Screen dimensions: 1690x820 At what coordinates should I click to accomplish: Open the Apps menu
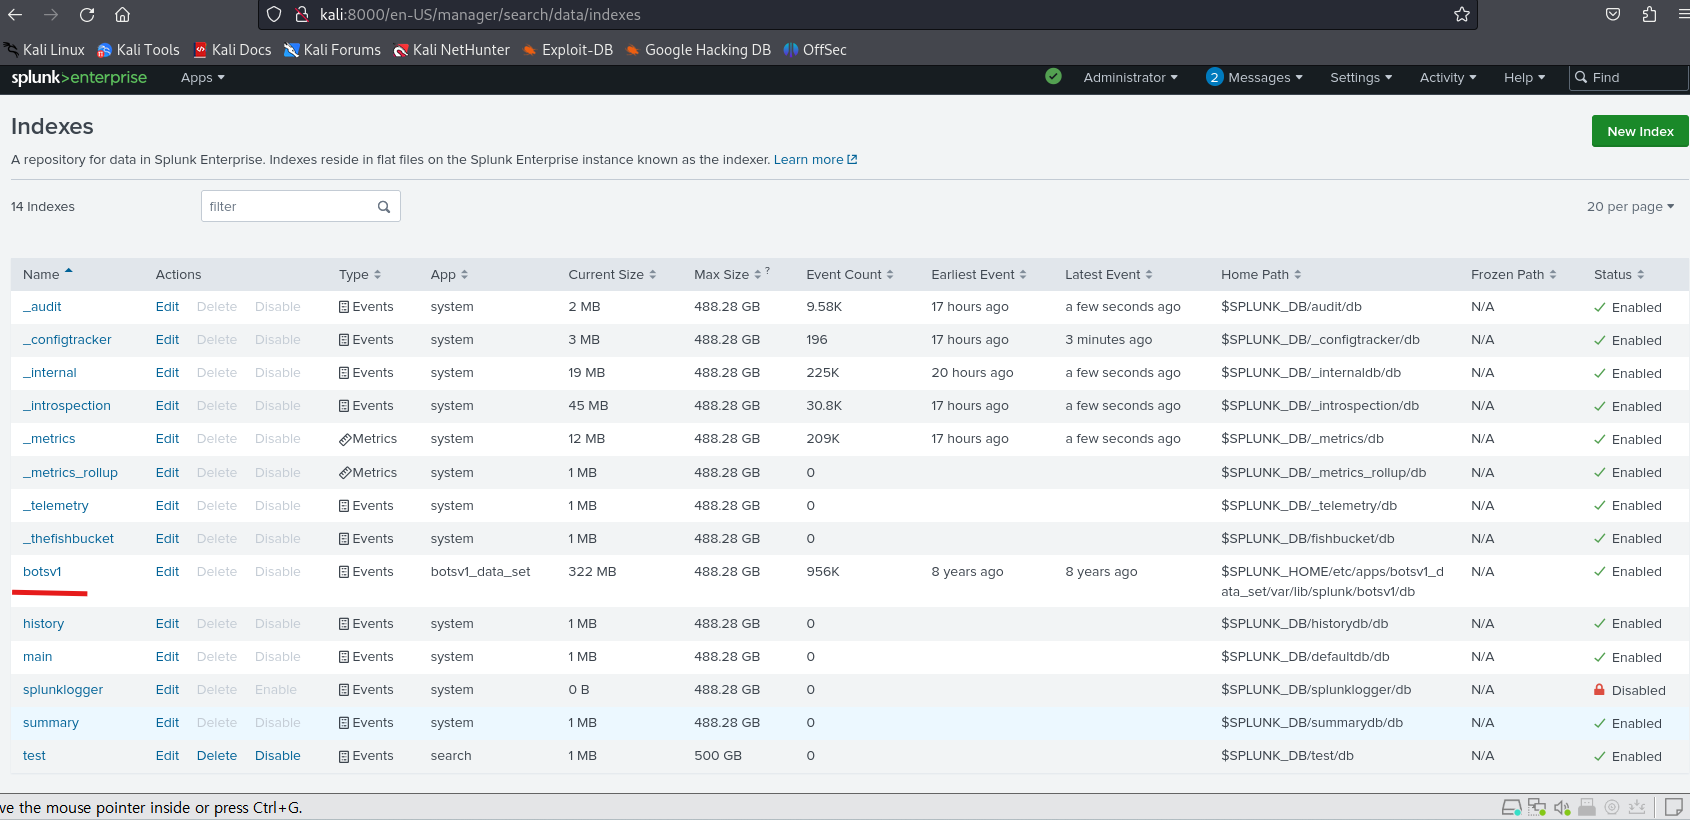click(x=202, y=77)
